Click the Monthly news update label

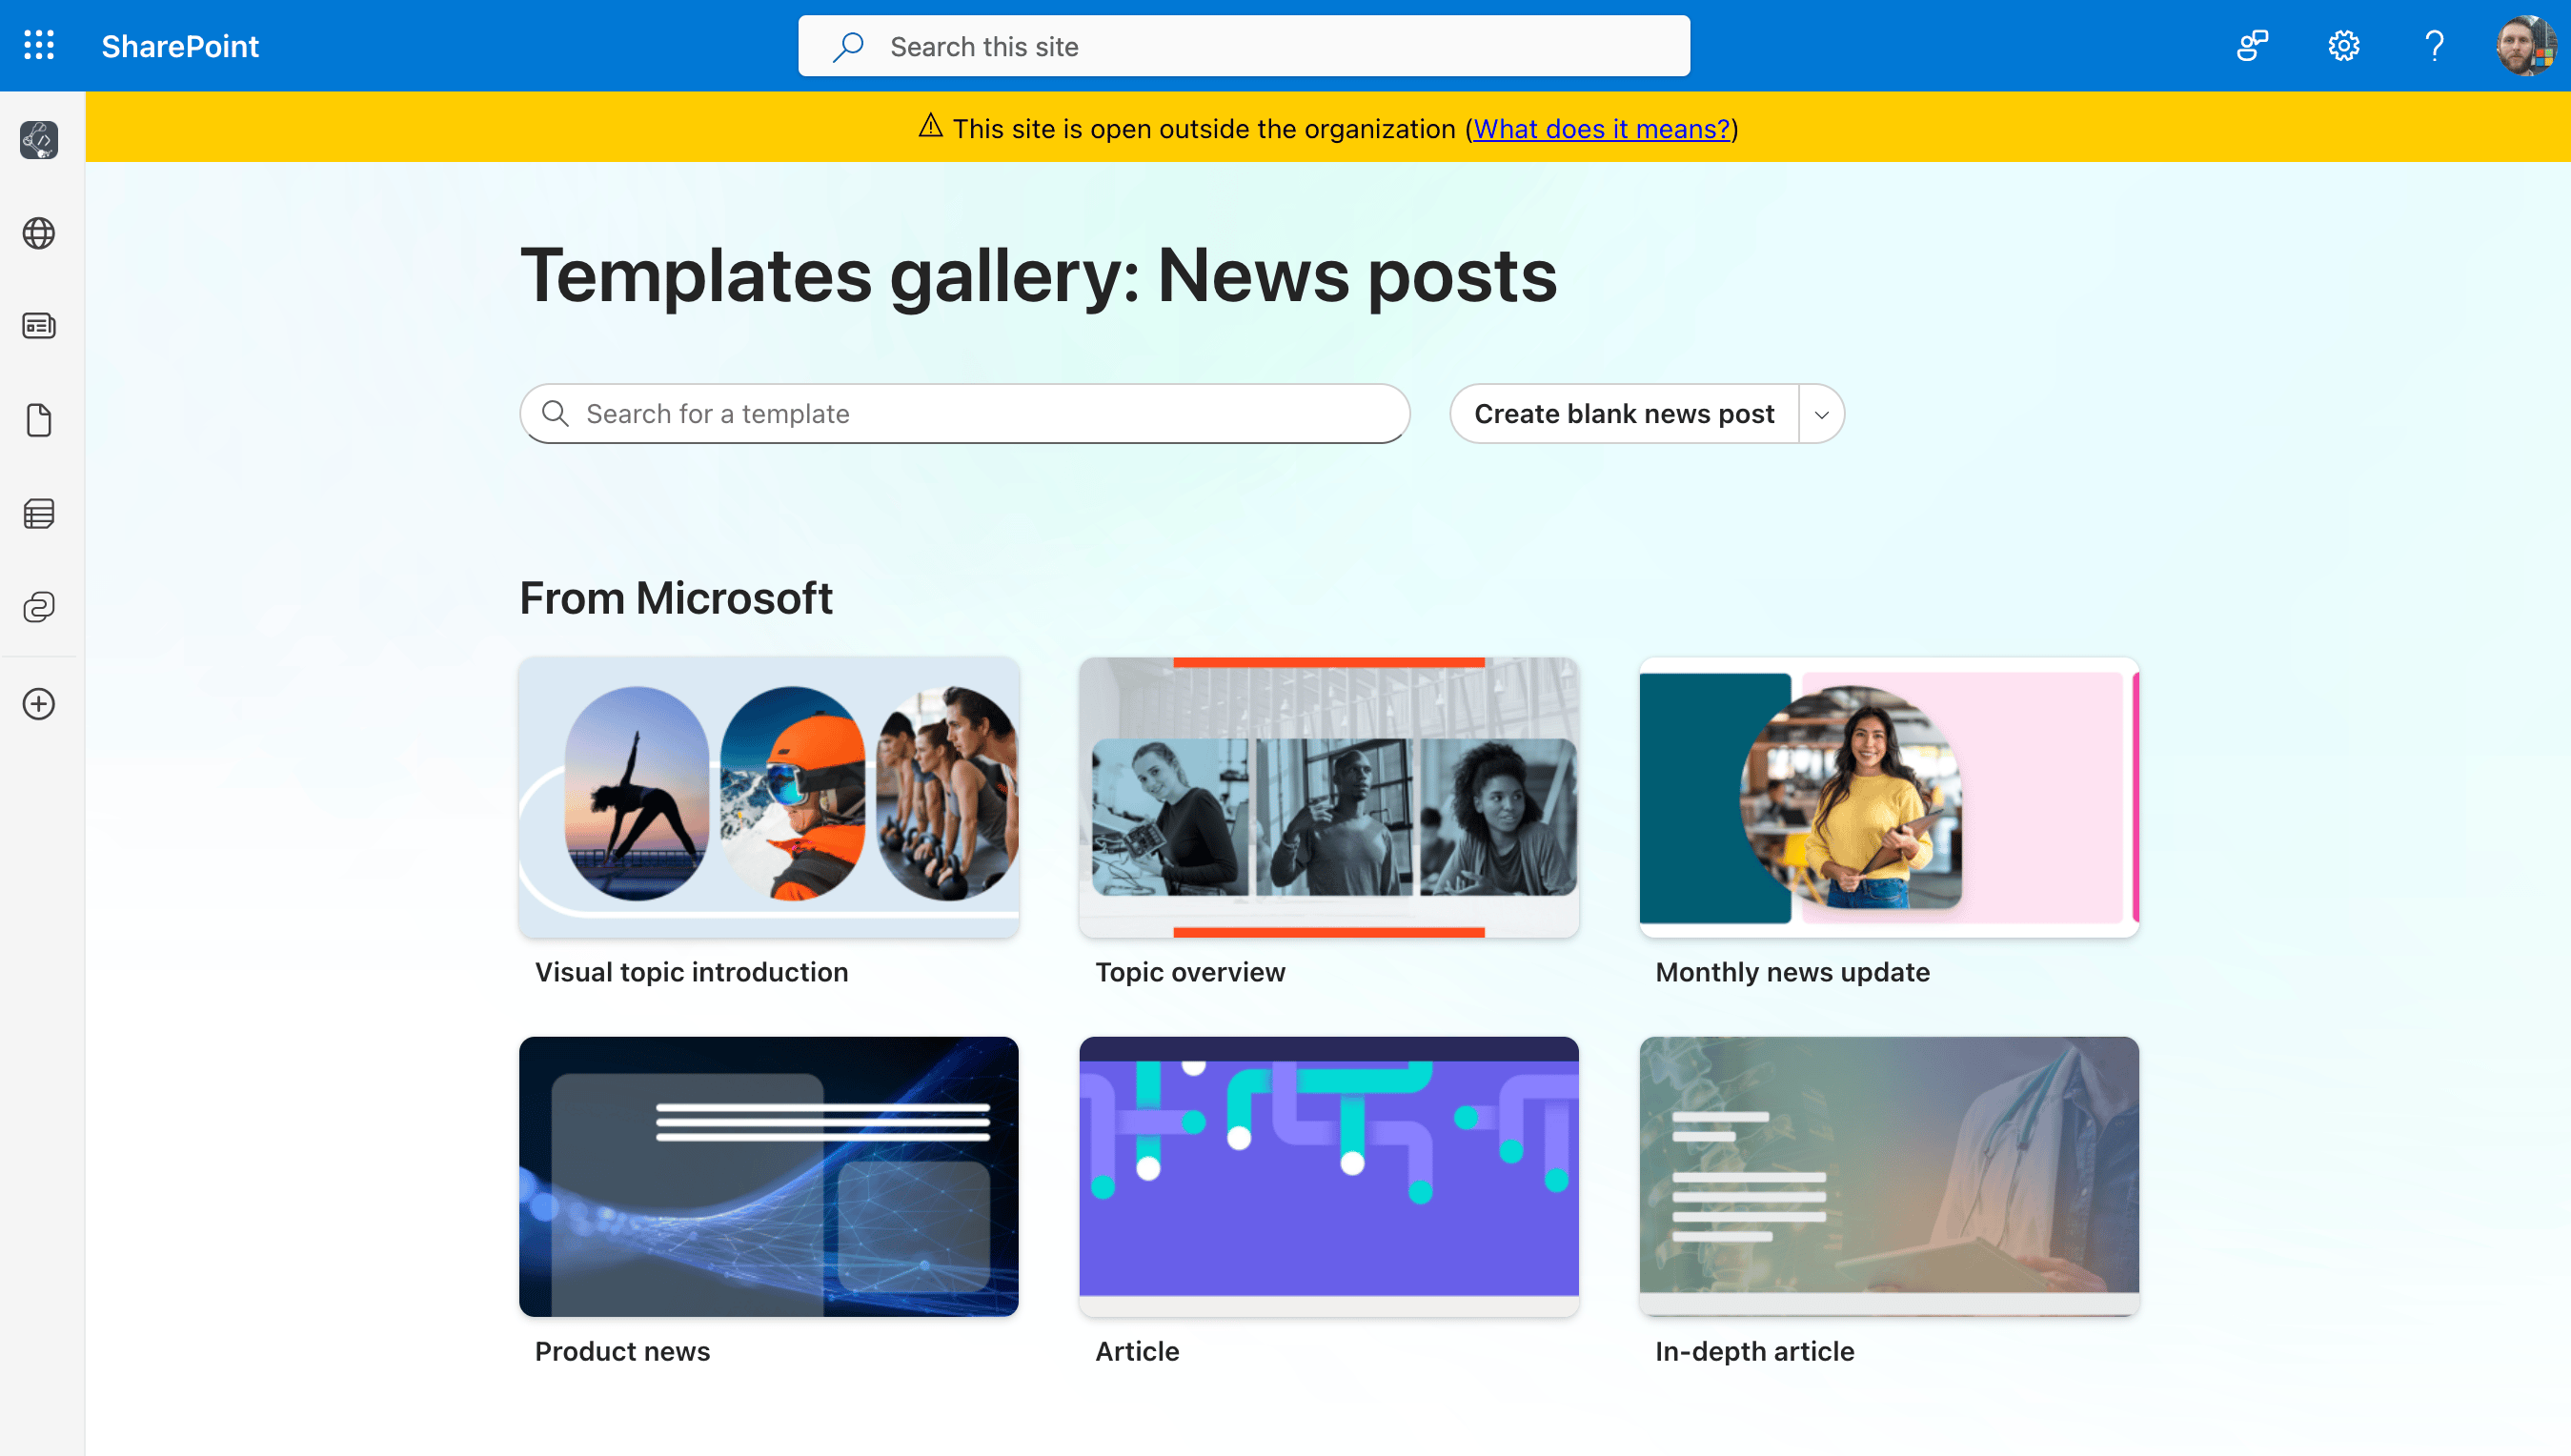[1792, 972]
